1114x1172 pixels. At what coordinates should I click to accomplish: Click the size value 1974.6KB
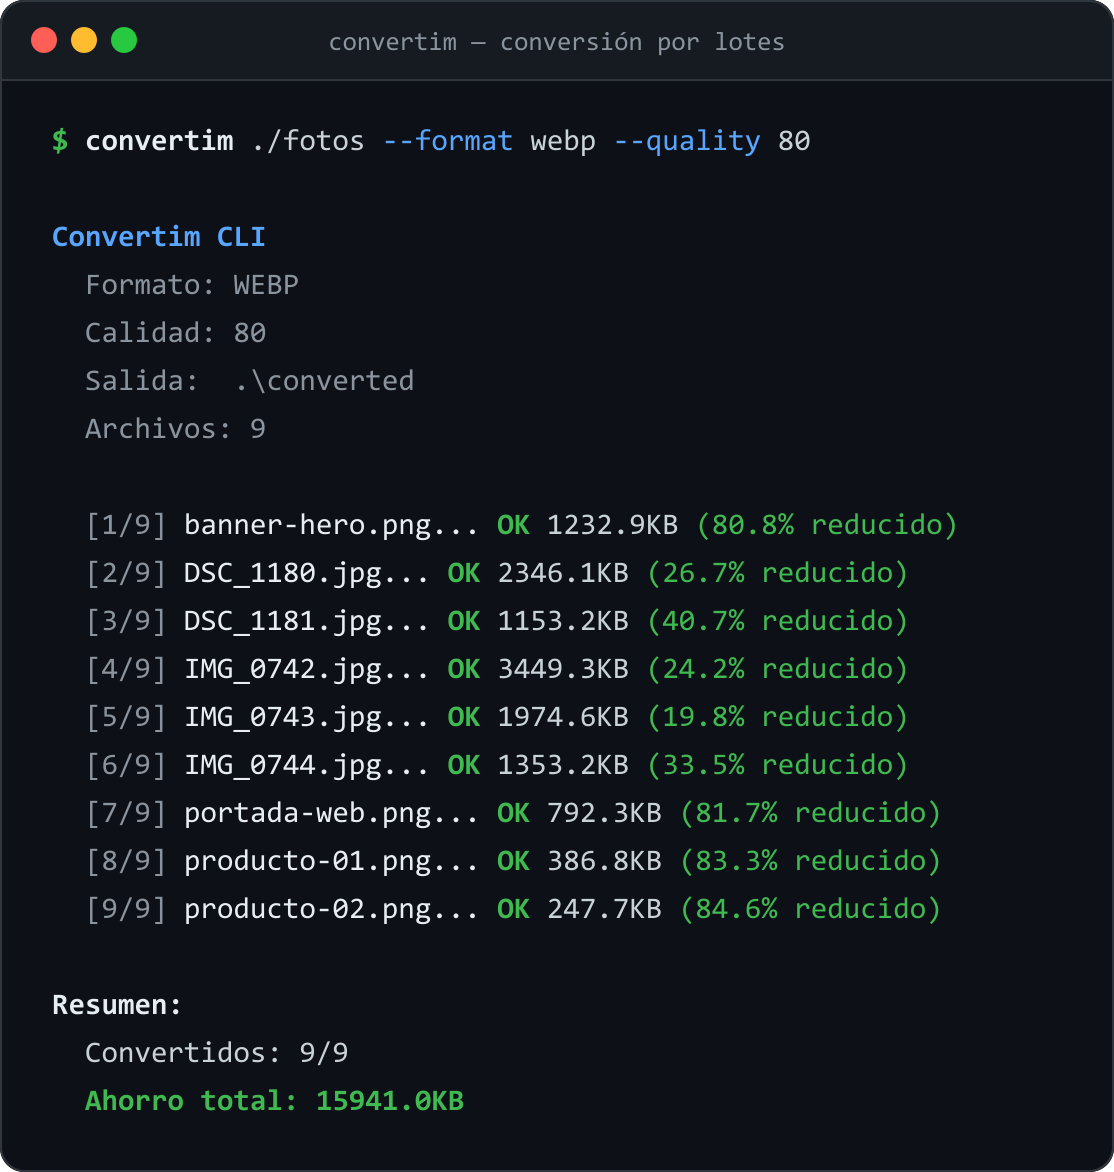click(x=563, y=716)
